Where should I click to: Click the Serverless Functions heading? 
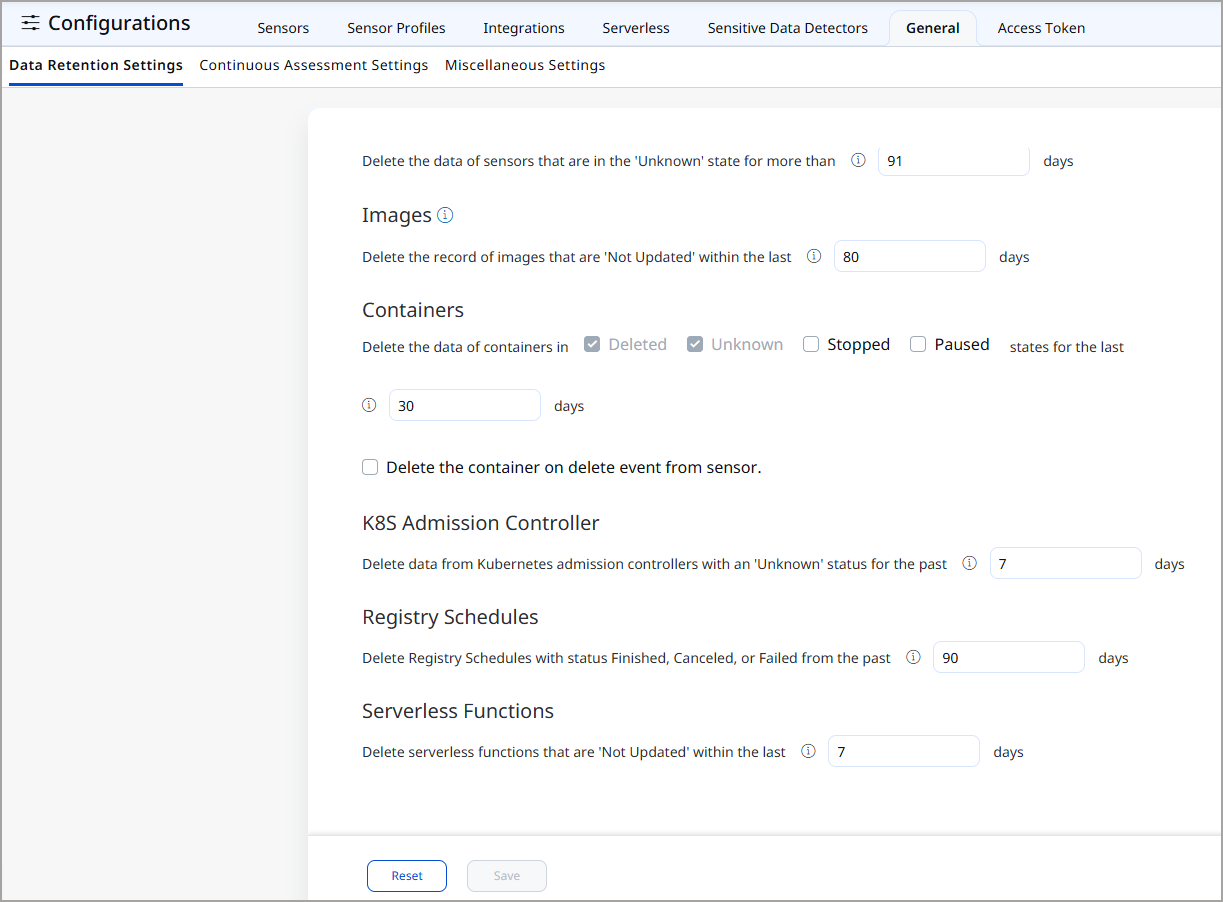[458, 710]
